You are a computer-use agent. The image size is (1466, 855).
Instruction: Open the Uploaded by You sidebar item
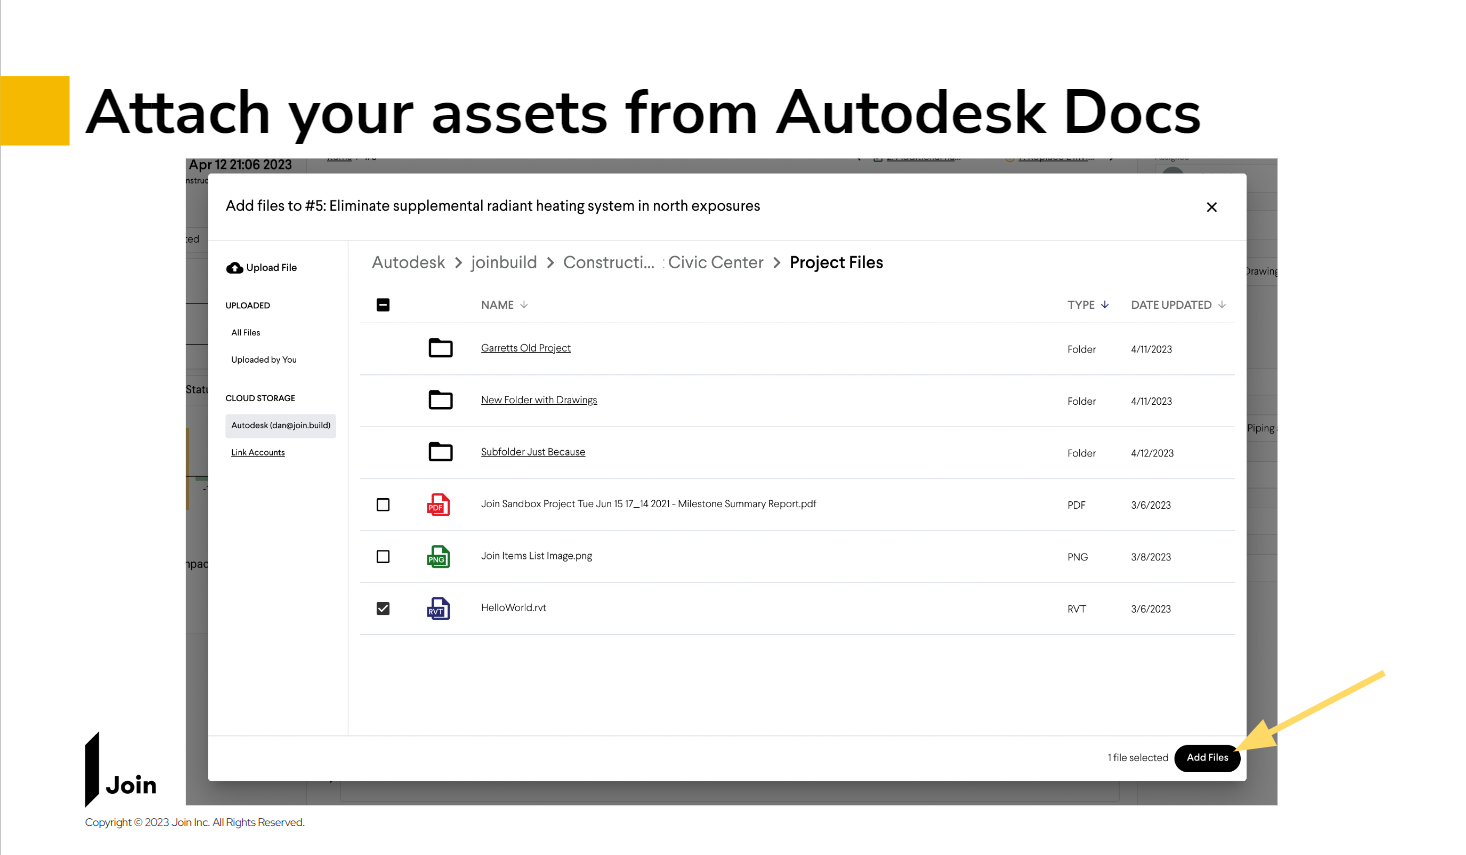[x=264, y=360]
